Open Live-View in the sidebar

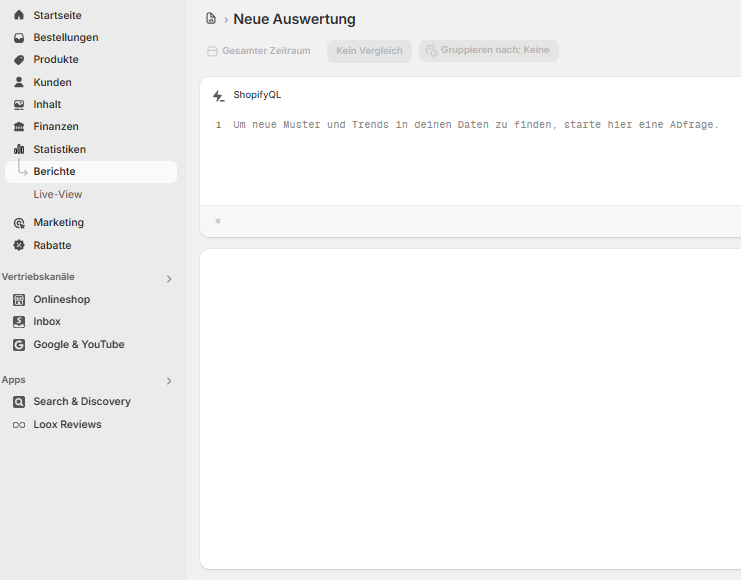click(x=58, y=194)
